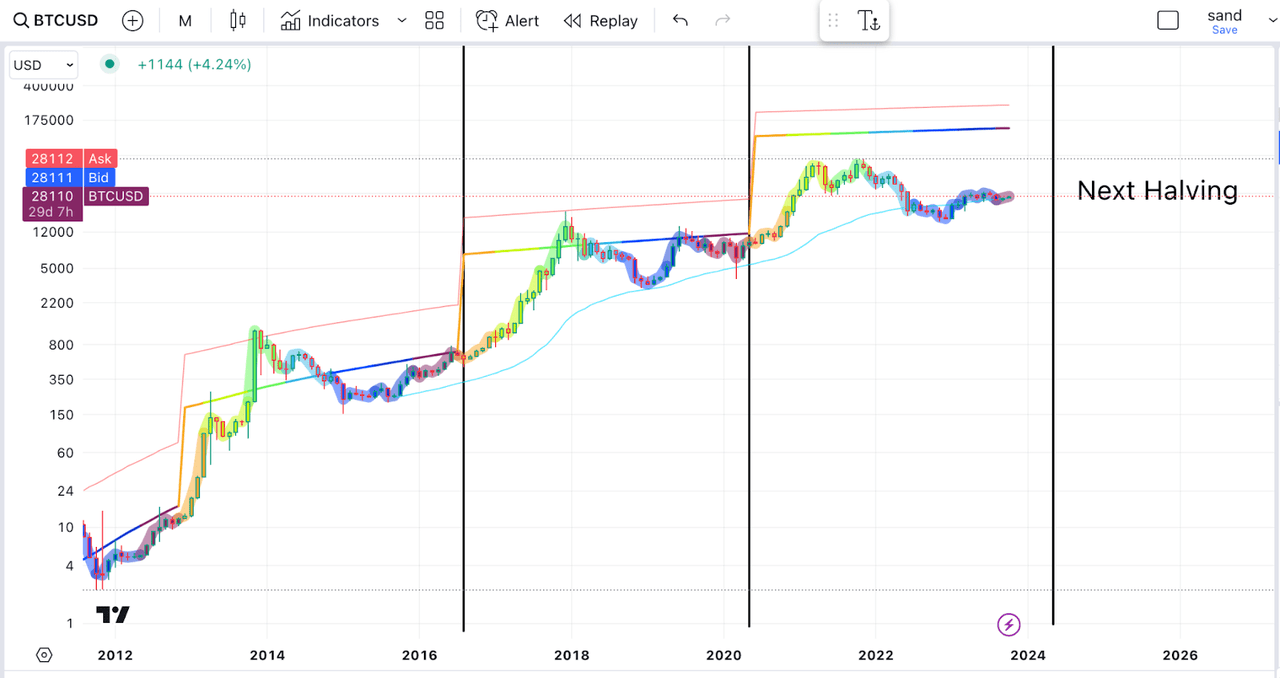Image resolution: width=1280 pixels, height=678 pixels.
Task: Select the Next Halving text annotation
Action: pos(1157,190)
